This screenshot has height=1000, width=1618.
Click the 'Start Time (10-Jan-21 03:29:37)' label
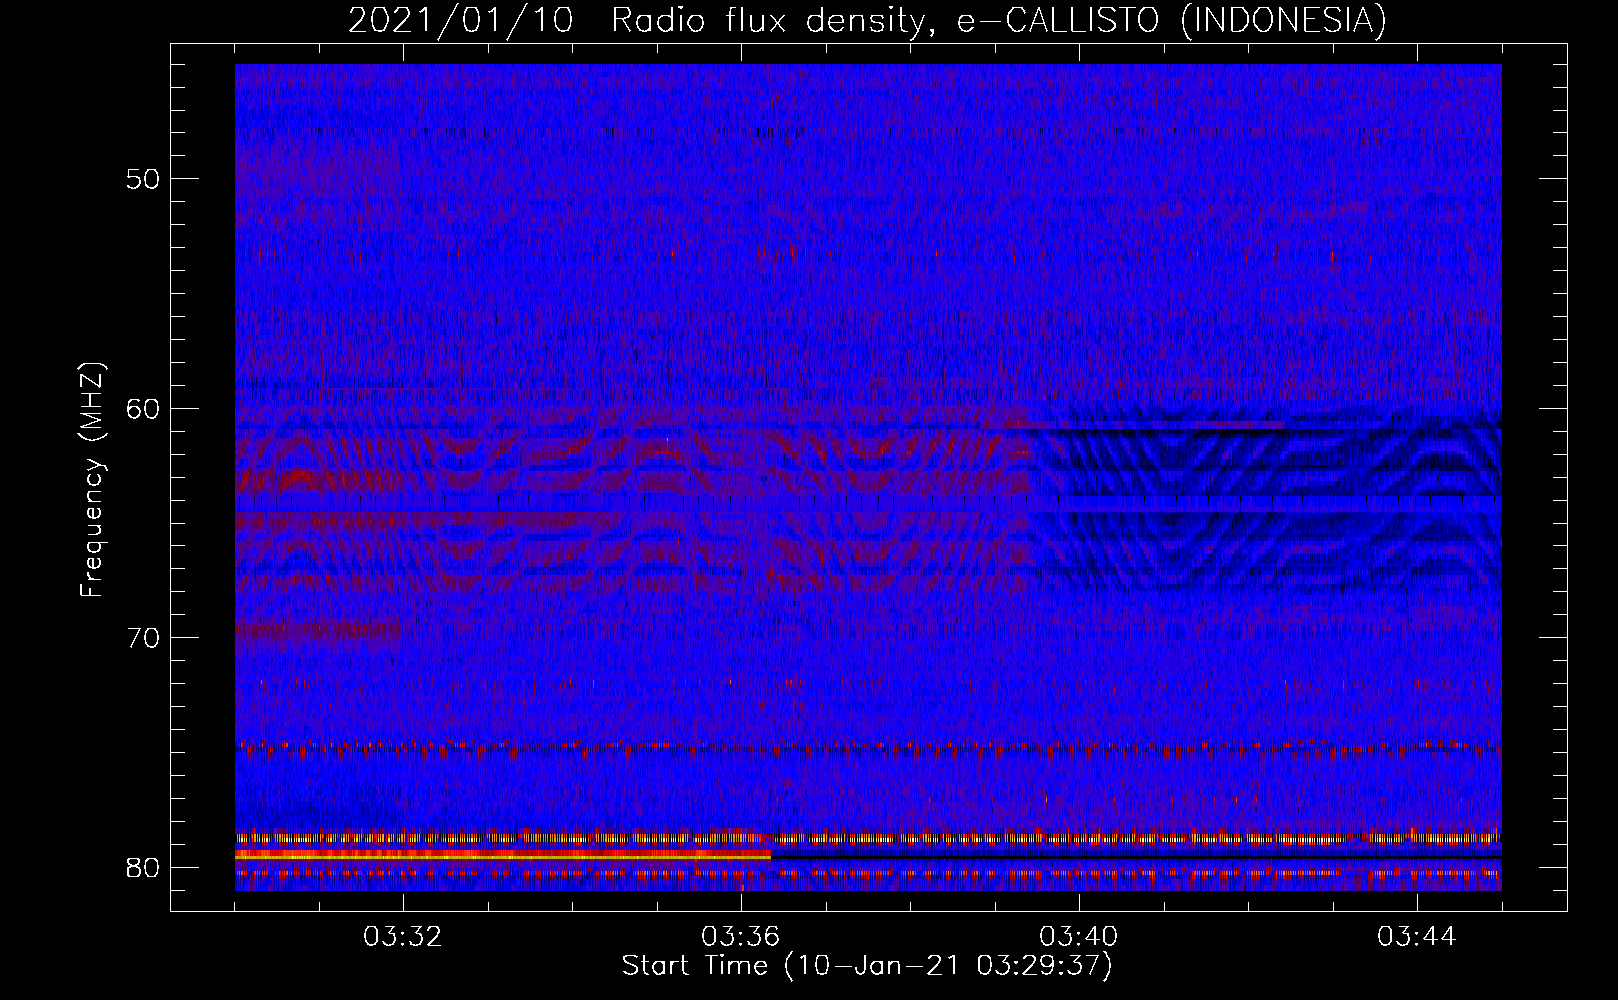[867, 966]
